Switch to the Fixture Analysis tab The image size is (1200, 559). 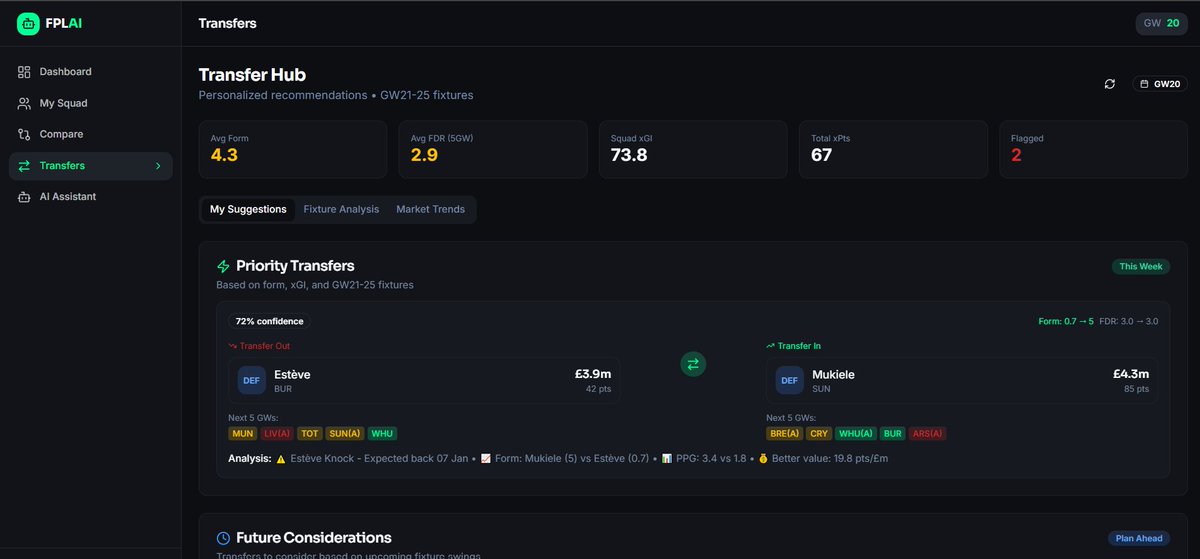[x=341, y=209]
